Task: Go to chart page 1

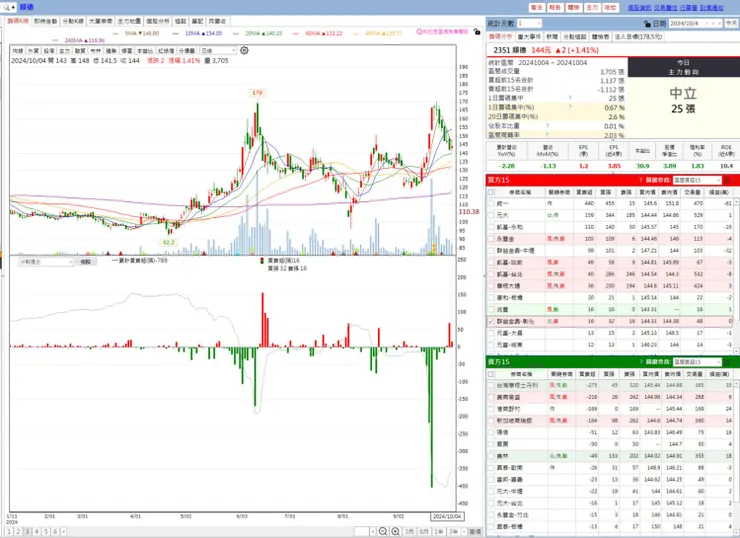Action: click(x=9, y=531)
